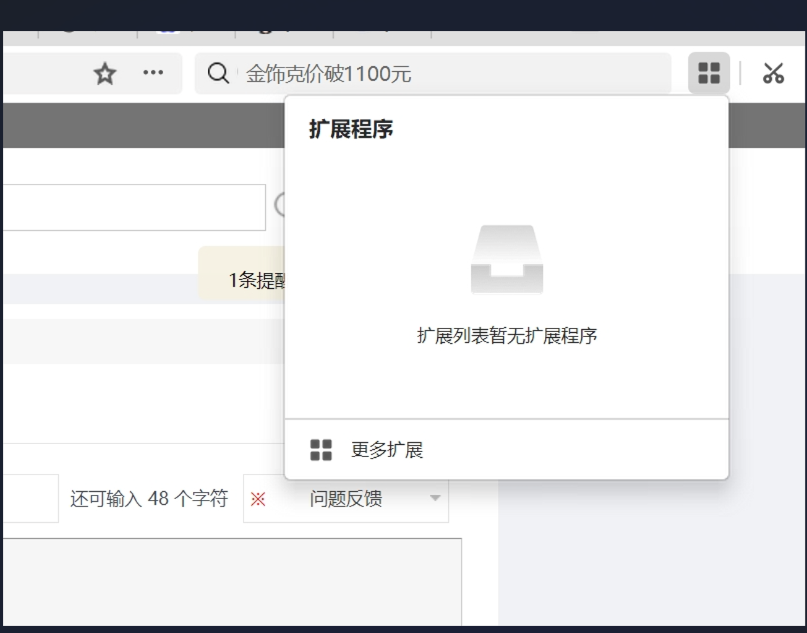Click the red ※ required mark
Viewport: 807px width, 633px height.
pos(257,498)
